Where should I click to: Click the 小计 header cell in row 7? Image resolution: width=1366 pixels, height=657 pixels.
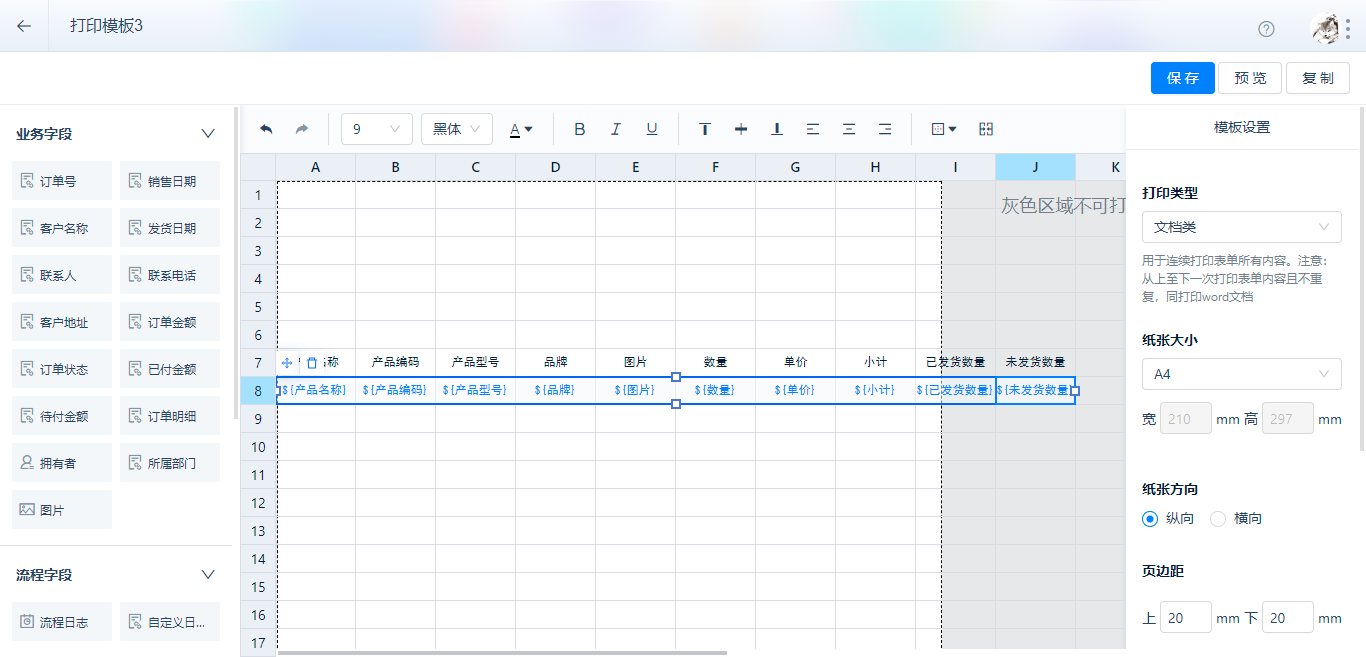tap(875, 363)
